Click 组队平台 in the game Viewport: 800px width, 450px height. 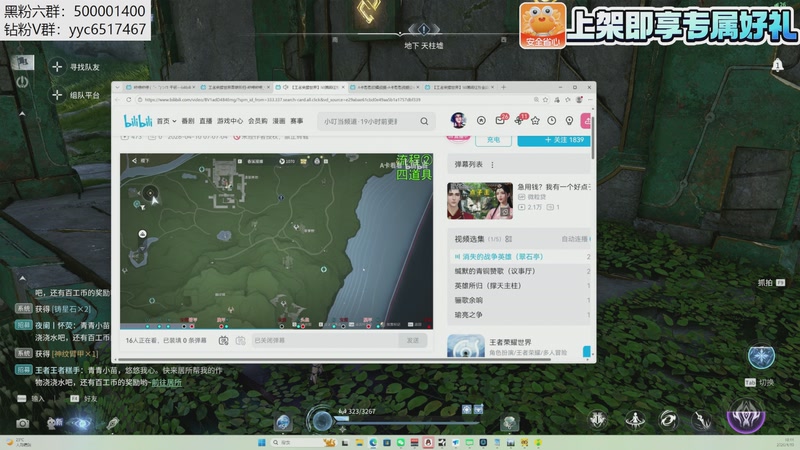(x=85, y=95)
